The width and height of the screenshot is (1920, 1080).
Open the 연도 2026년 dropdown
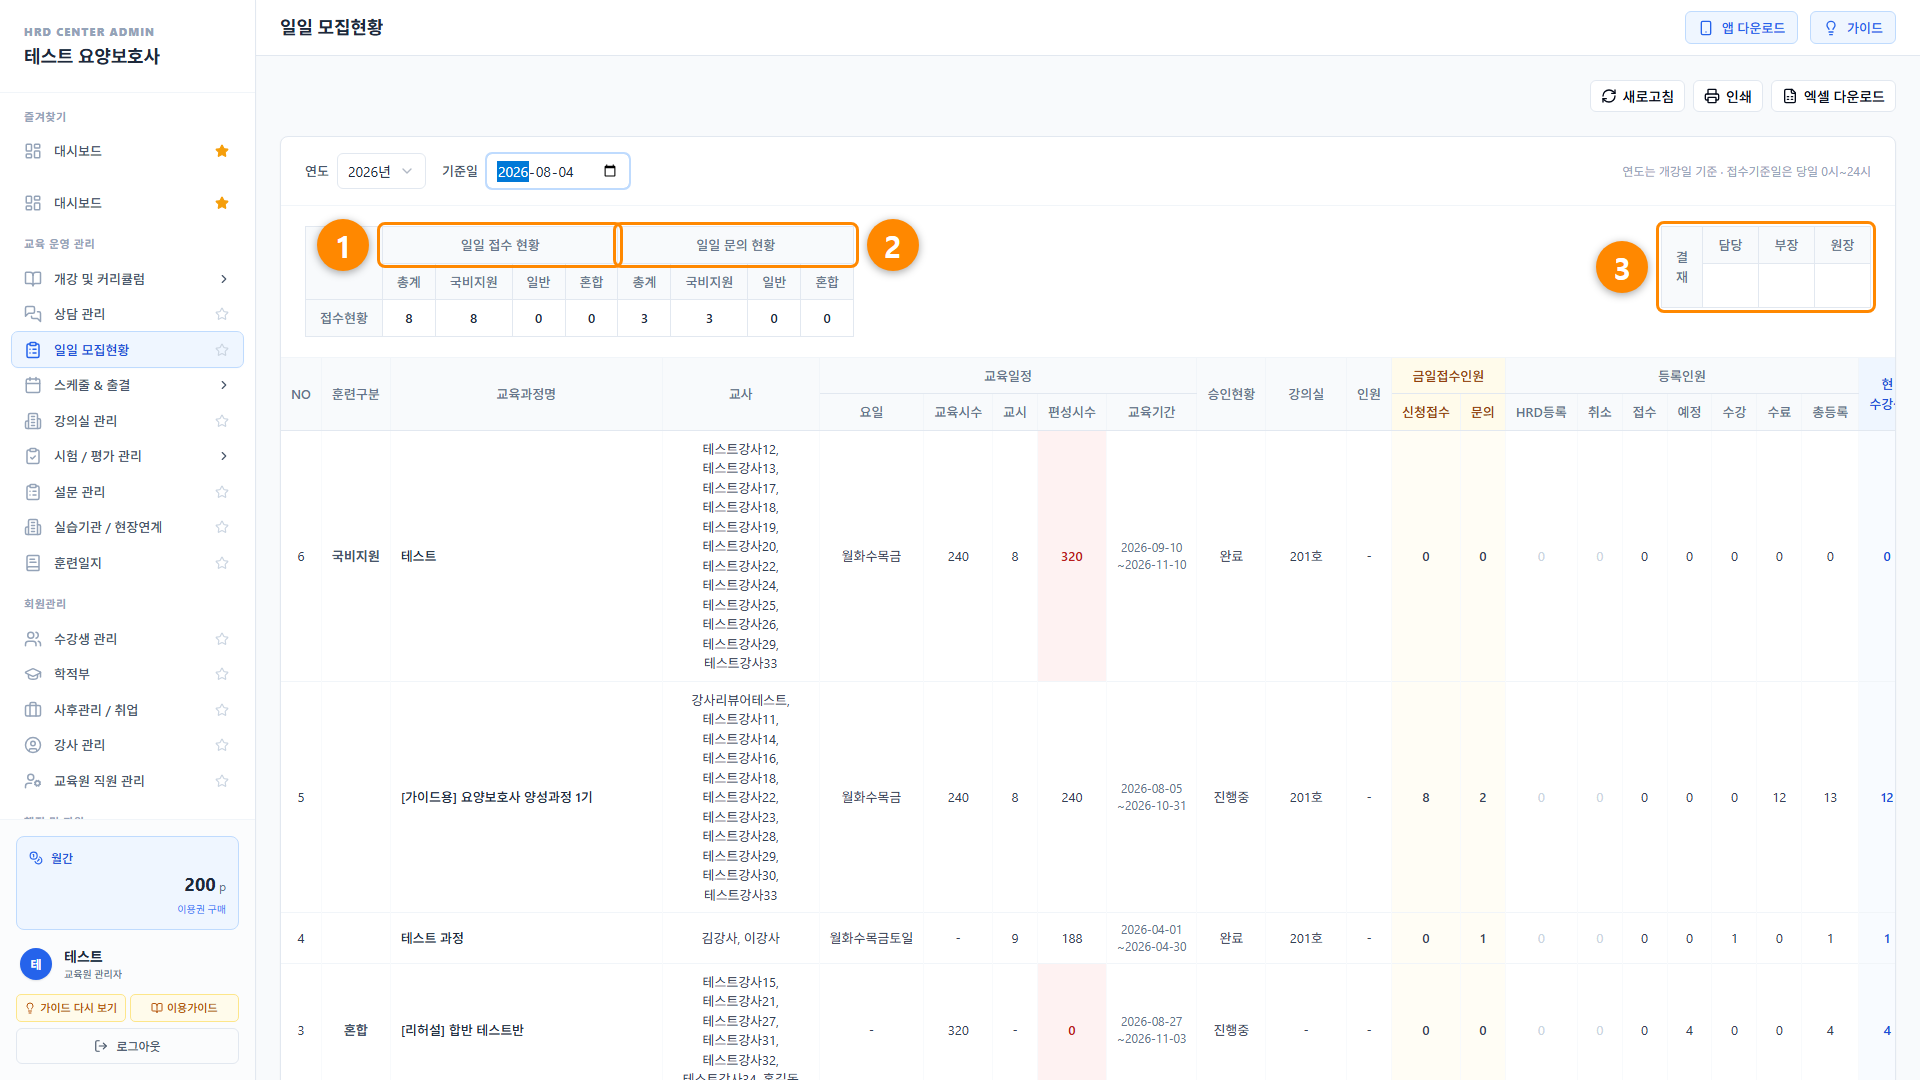pyautogui.click(x=381, y=171)
